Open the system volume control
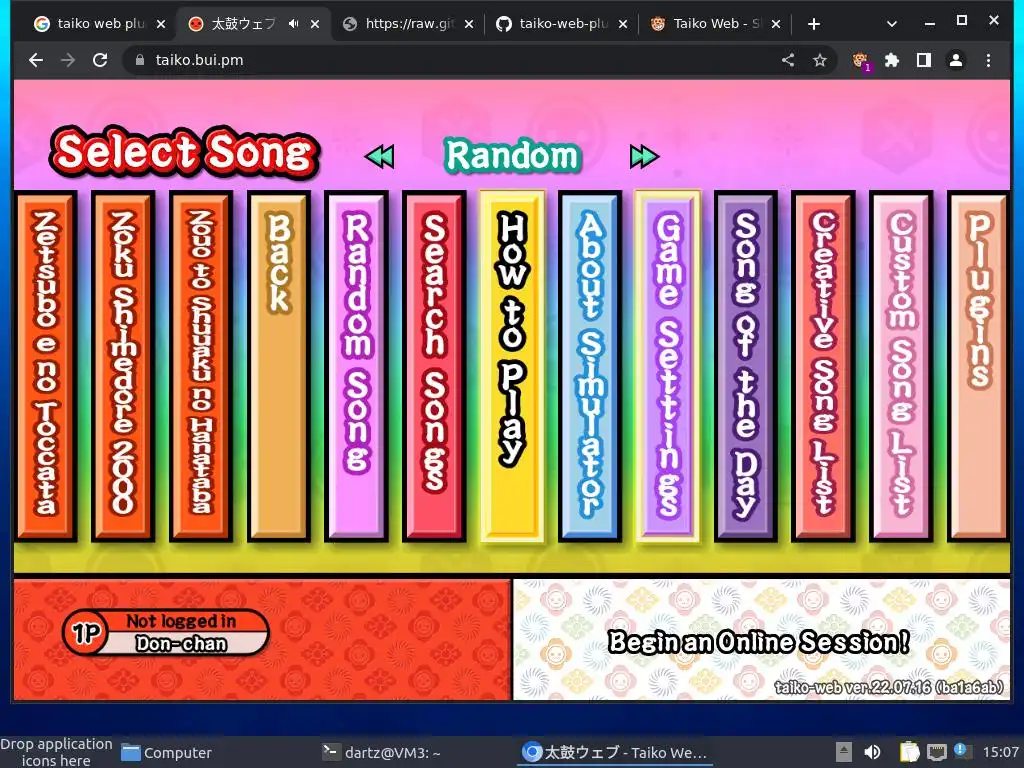1024x768 pixels. tap(872, 752)
